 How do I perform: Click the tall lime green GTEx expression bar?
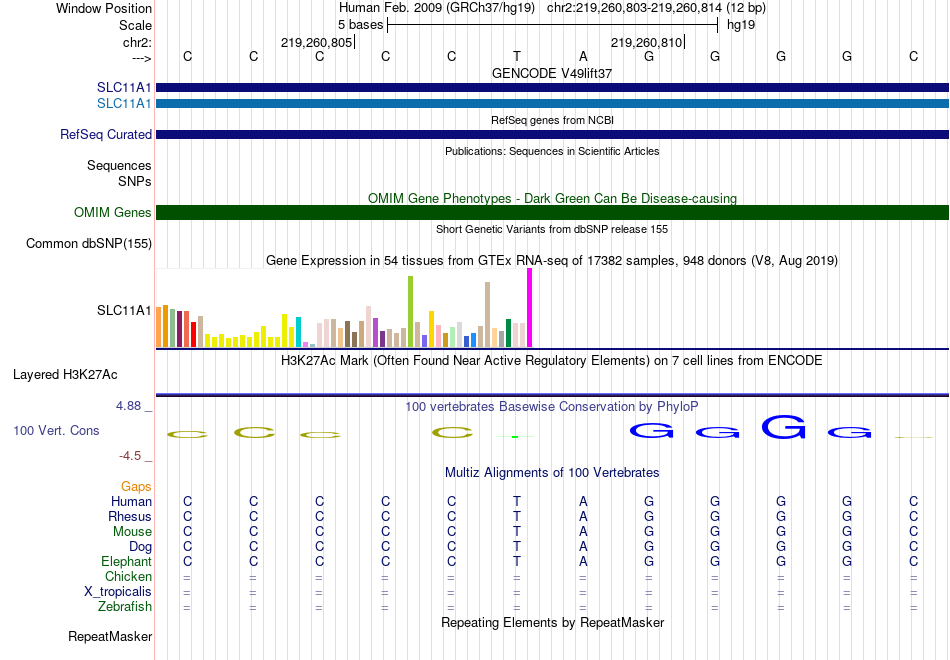tap(410, 312)
